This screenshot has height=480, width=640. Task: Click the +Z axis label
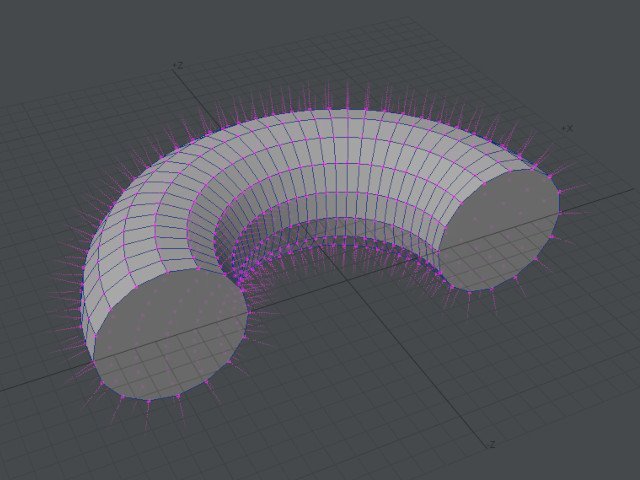[178, 65]
